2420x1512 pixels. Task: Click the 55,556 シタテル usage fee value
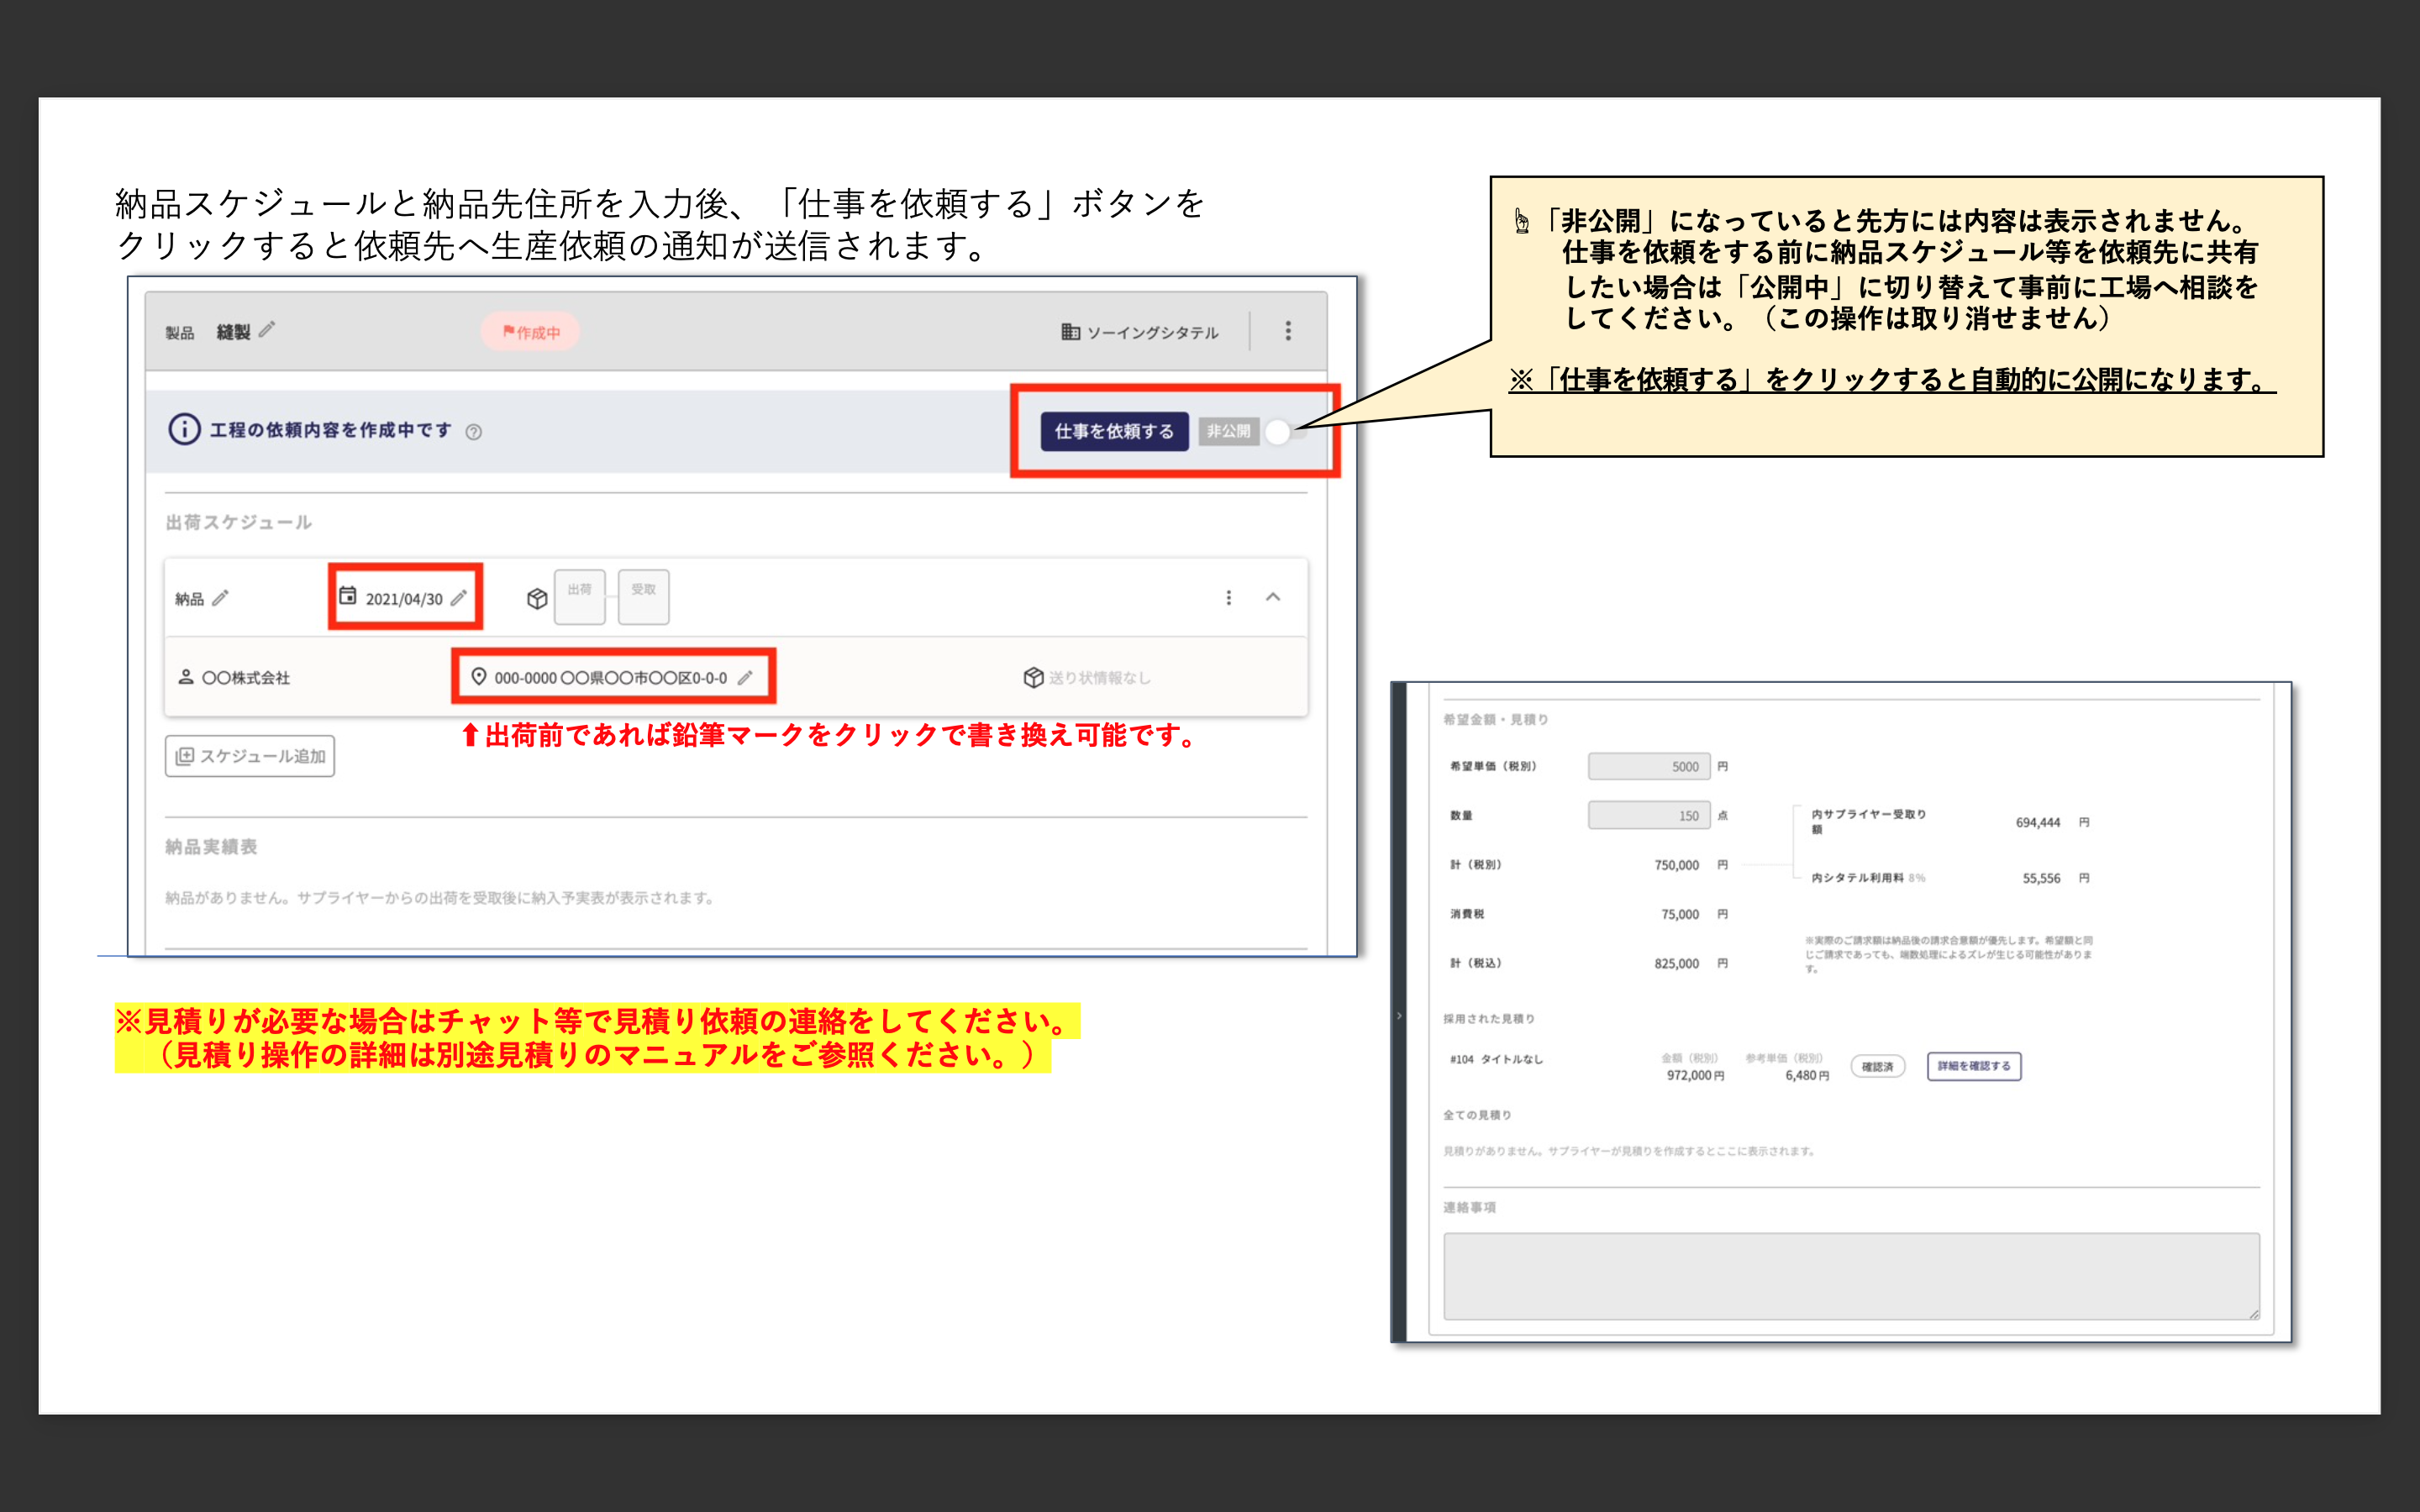pos(2041,879)
